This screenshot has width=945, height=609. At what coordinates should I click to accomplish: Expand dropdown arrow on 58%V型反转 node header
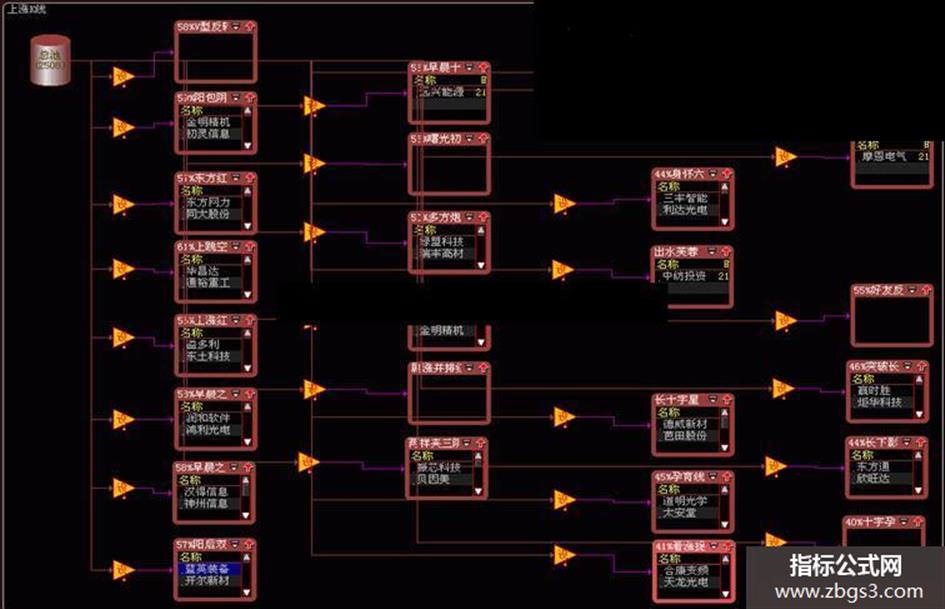click(236, 27)
